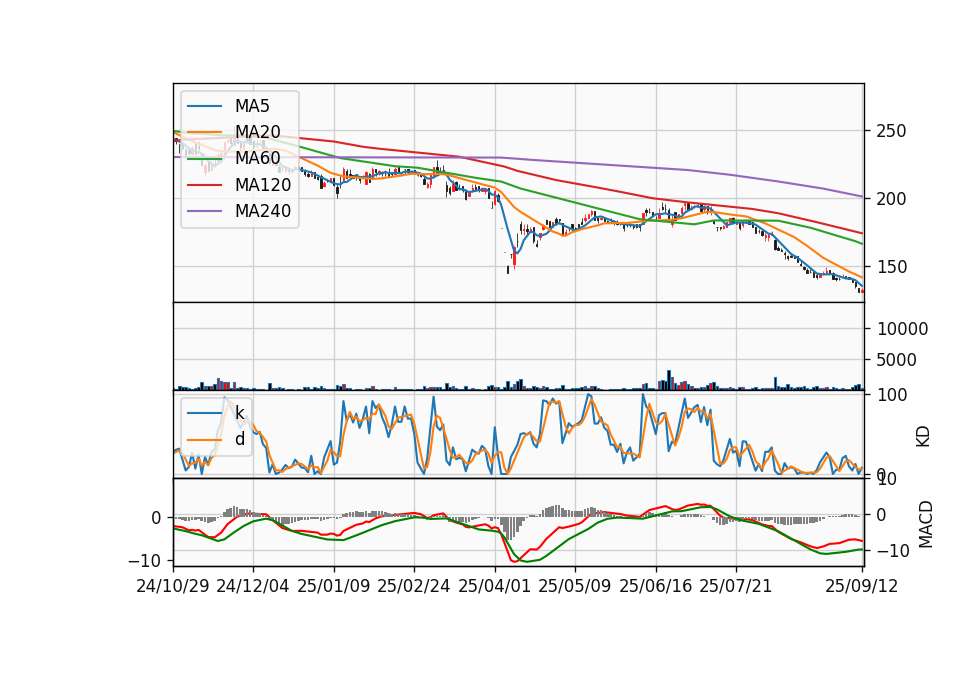Click the 25/07/21 date axis label
The width and height of the screenshot is (960, 690).
pyautogui.click(x=736, y=586)
